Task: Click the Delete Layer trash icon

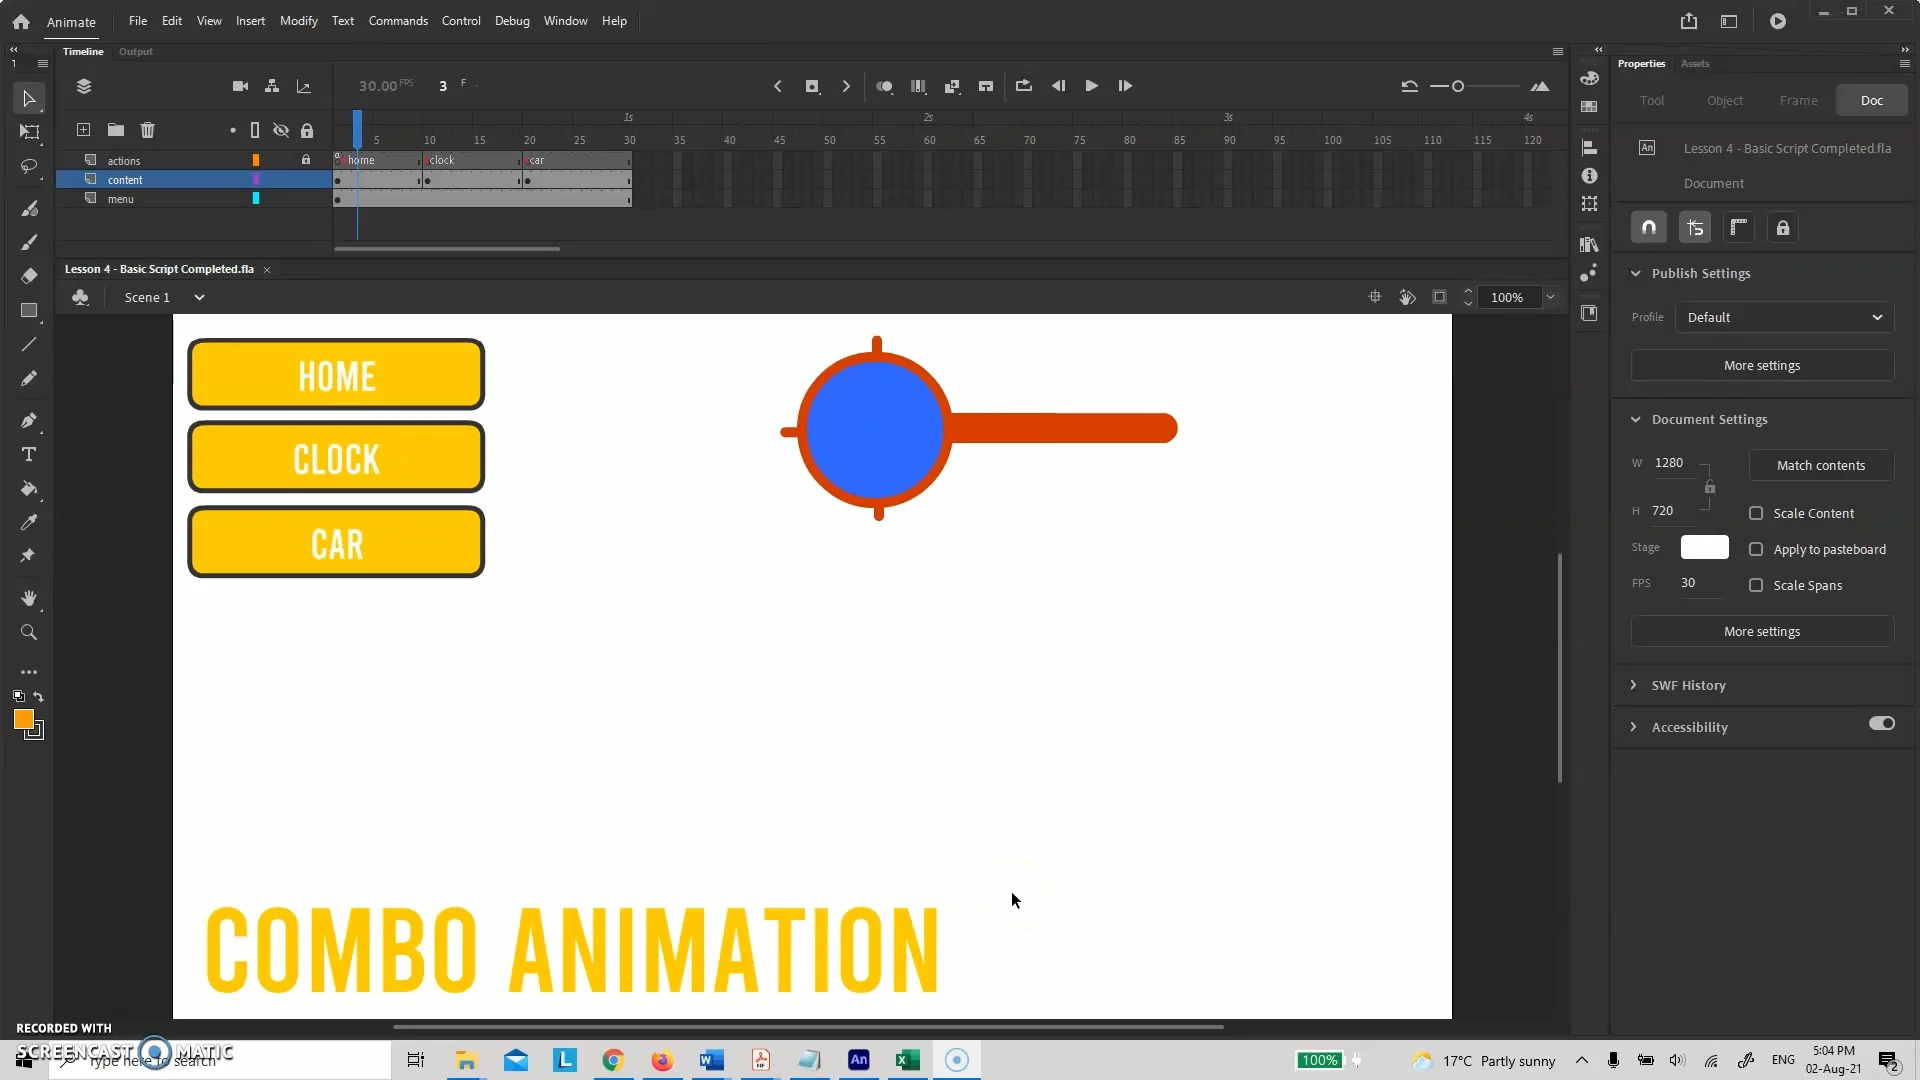Action: coord(148,130)
